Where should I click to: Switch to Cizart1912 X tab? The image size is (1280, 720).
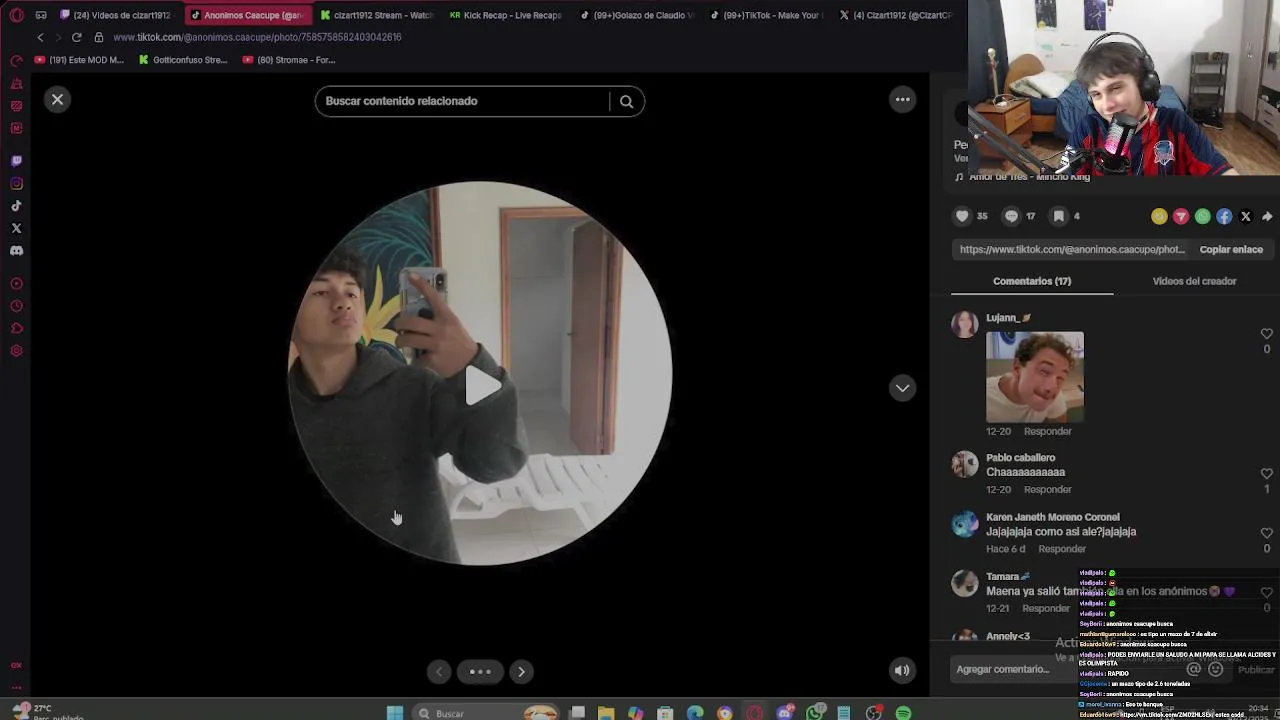(x=896, y=15)
